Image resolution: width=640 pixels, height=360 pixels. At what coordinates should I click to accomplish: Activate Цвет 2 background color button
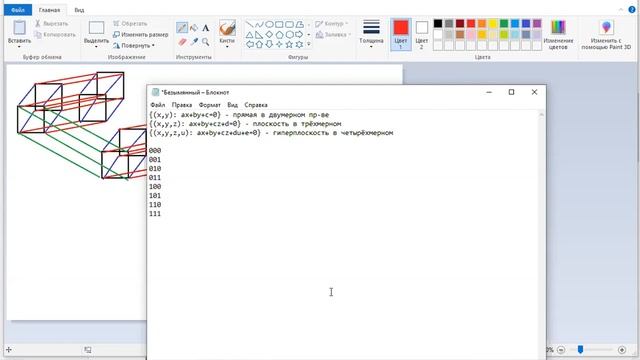tap(422, 34)
